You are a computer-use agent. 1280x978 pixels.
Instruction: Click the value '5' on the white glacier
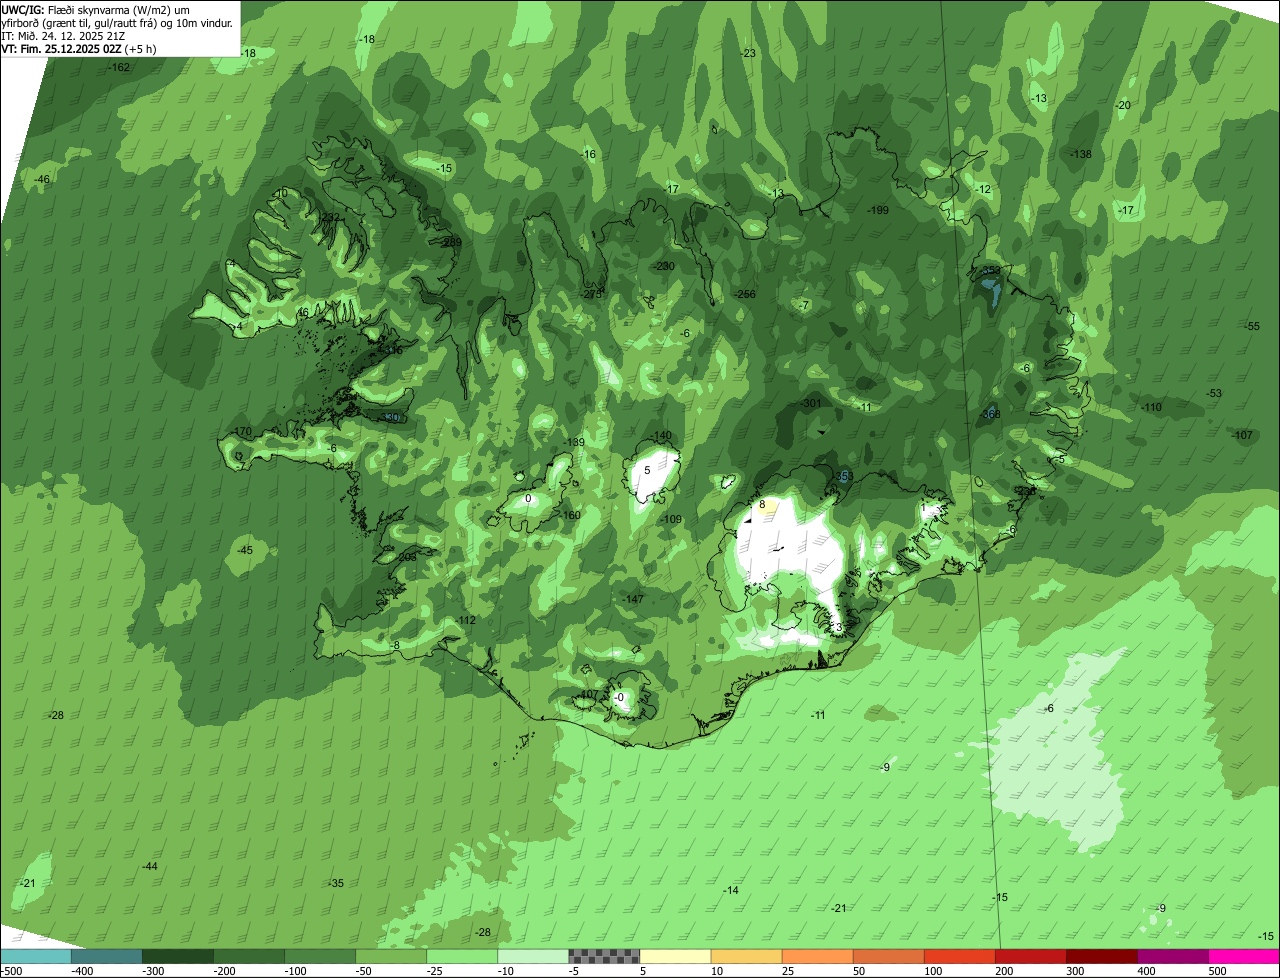647,470
